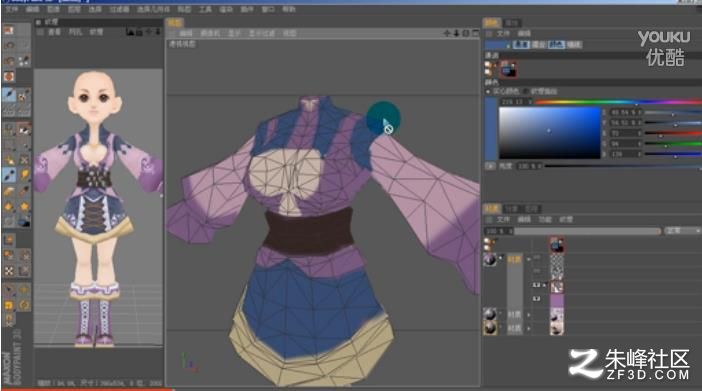Viewport: 702px width, 391px height.
Task: Expand the first material's layer arrow
Action: [x=529, y=259]
